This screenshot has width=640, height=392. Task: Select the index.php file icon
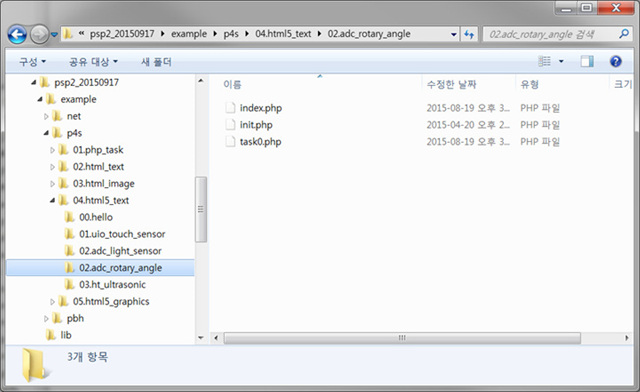(x=231, y=108)
